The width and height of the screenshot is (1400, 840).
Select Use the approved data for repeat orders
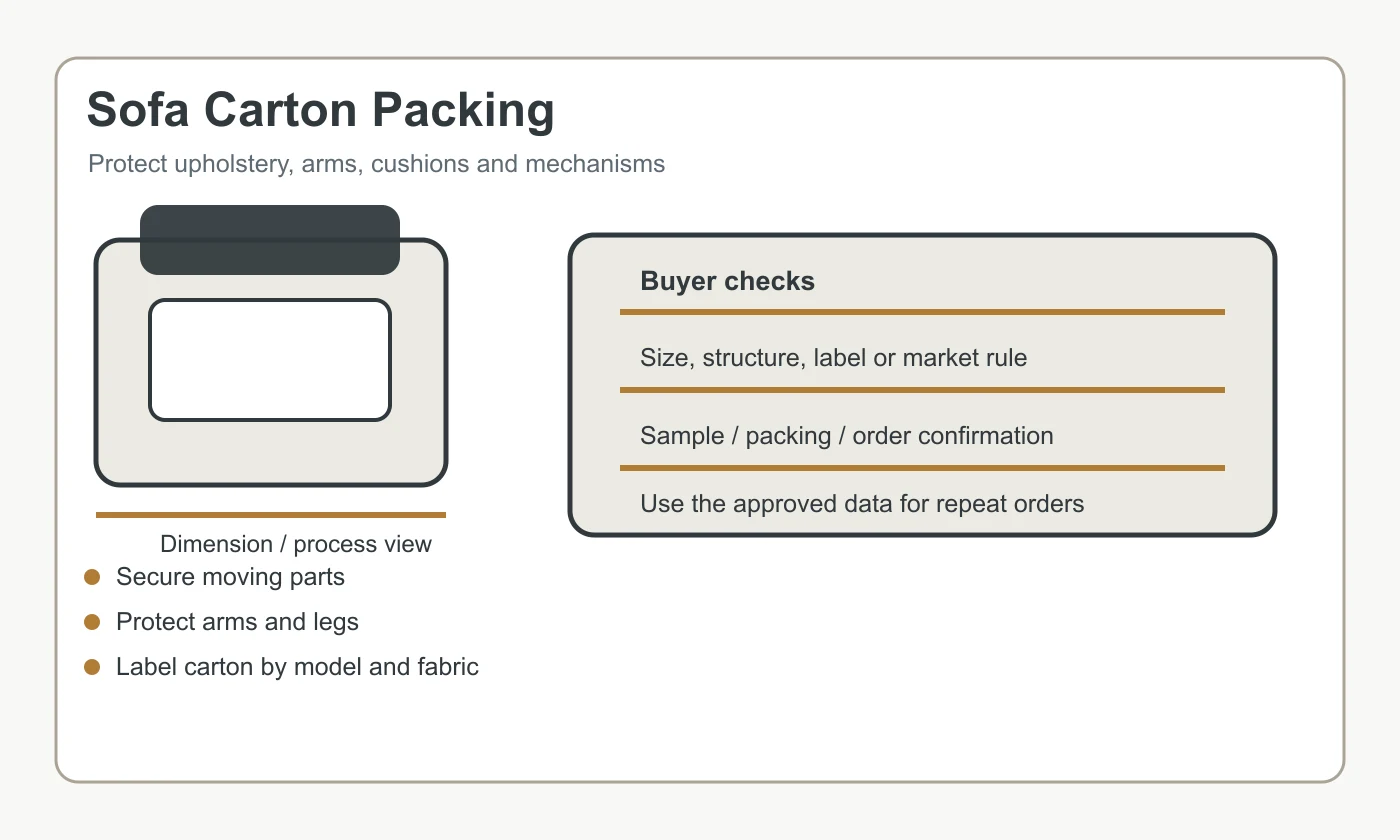(862, 503)
